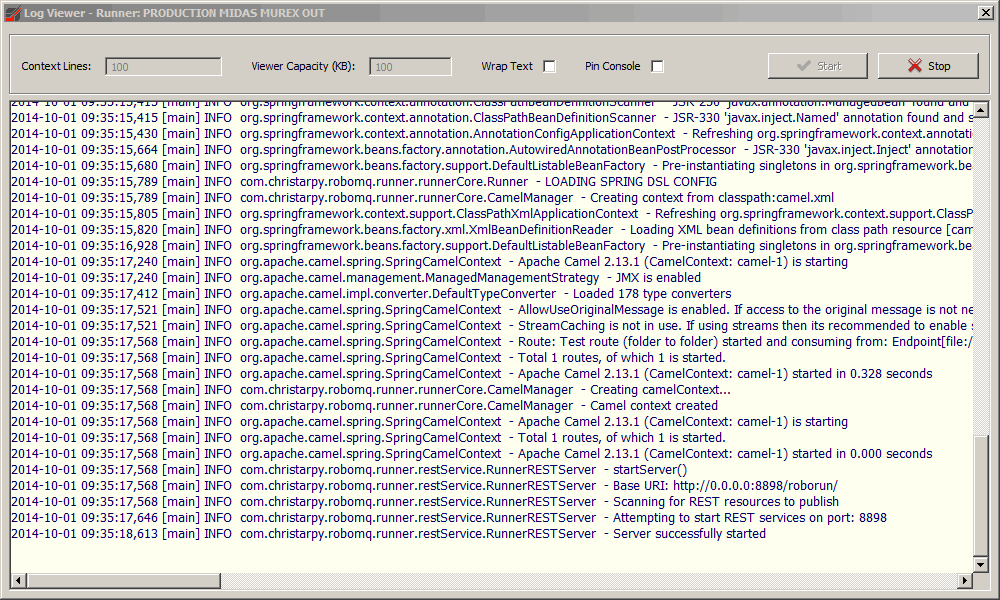Viewport: 1000px width, 600px height.
Task: Click the vertical scrollbar up arrow
Action: pos(980,110)
